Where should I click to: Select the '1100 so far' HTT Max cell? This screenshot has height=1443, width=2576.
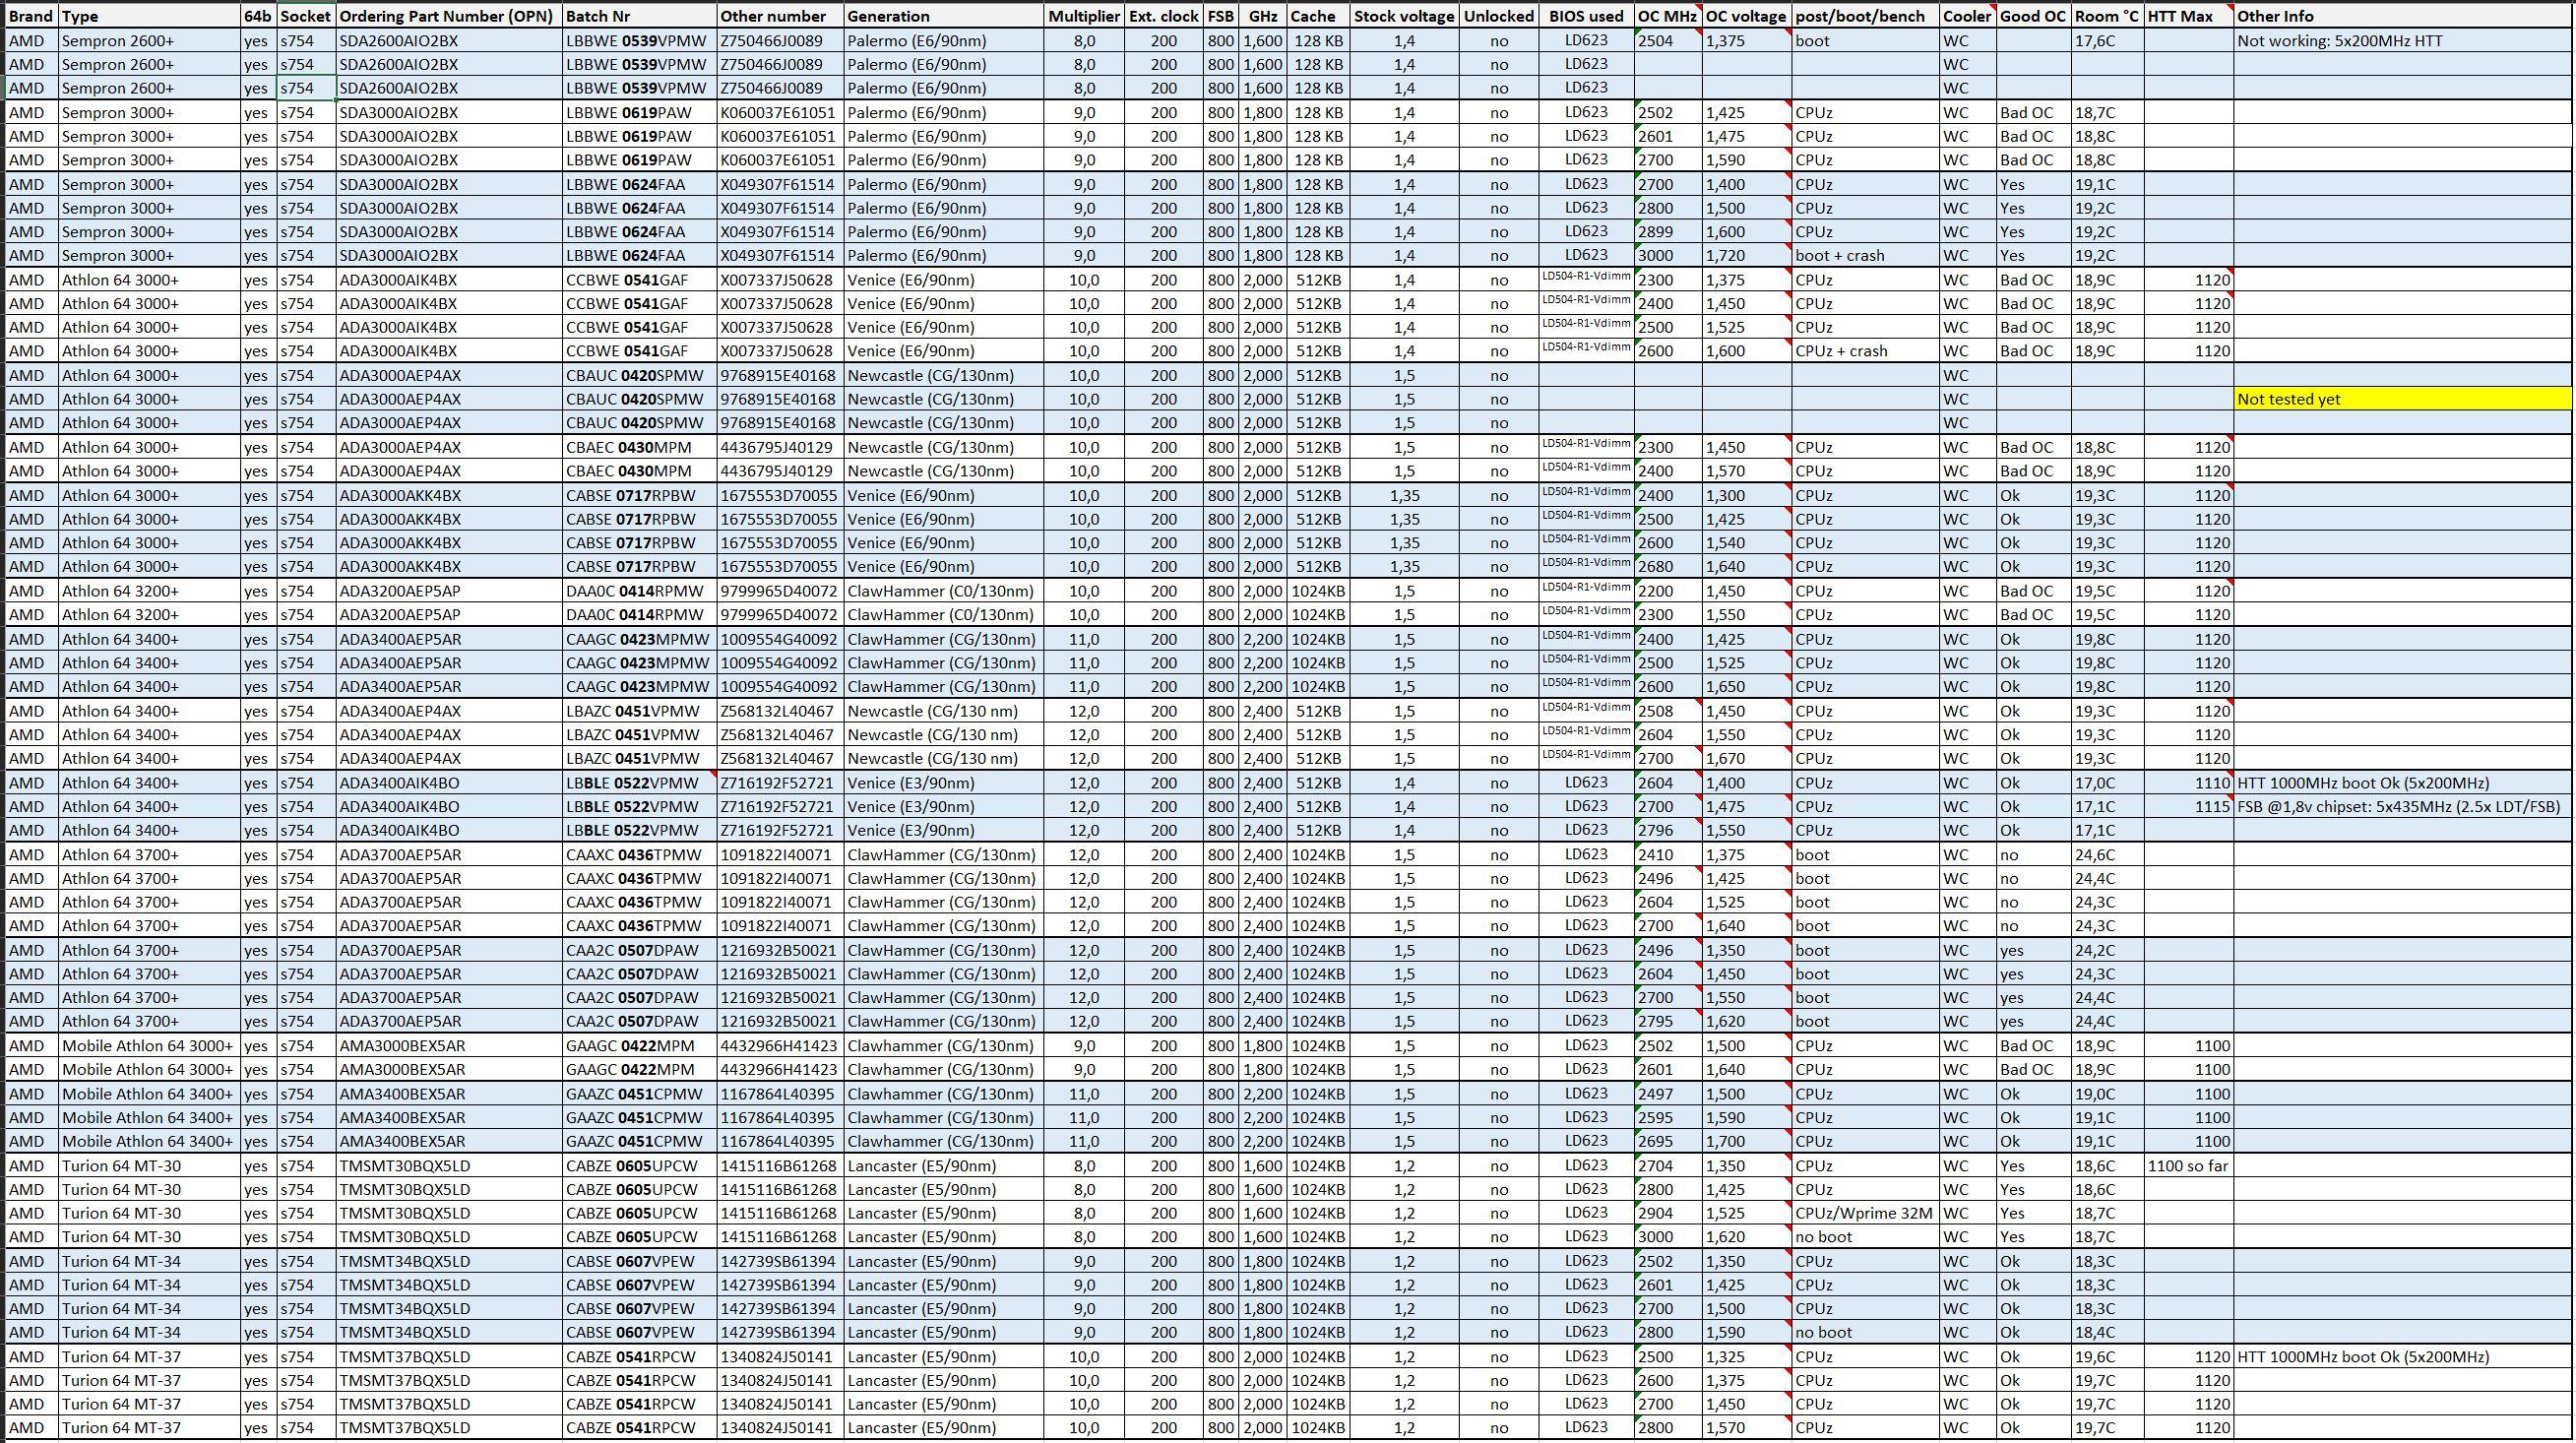[2188, 1165]
